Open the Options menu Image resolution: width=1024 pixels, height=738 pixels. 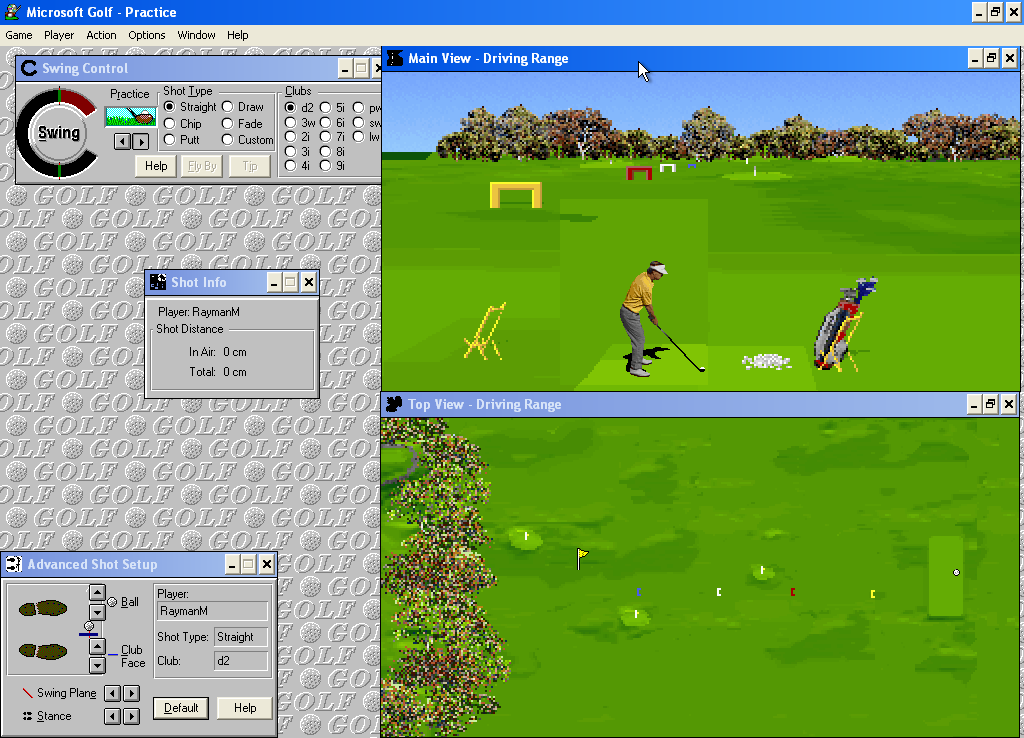click(147, 35)
